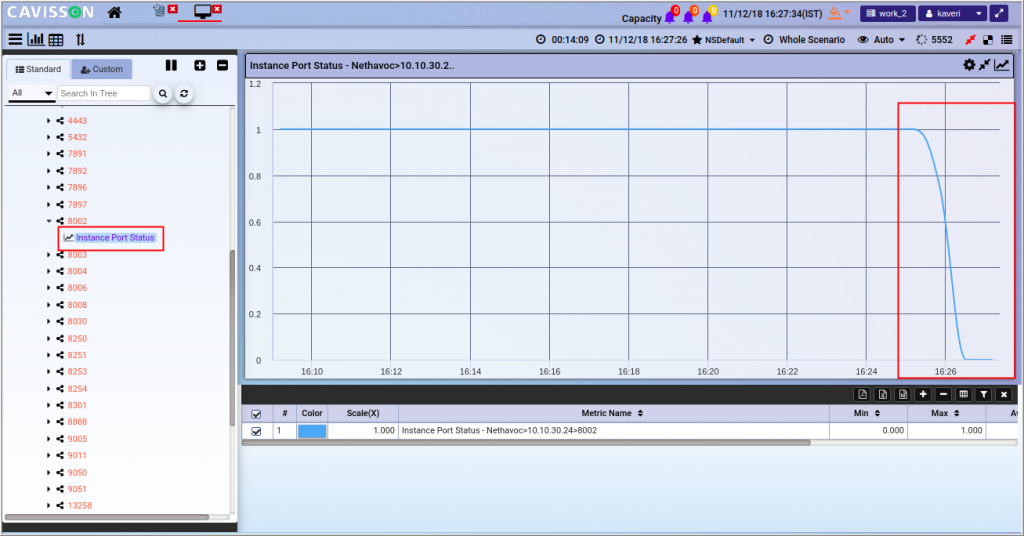The height and width of the screenshot is (536, 1024).
Task: Open graph settings gear icon
Action: point(969,65)
